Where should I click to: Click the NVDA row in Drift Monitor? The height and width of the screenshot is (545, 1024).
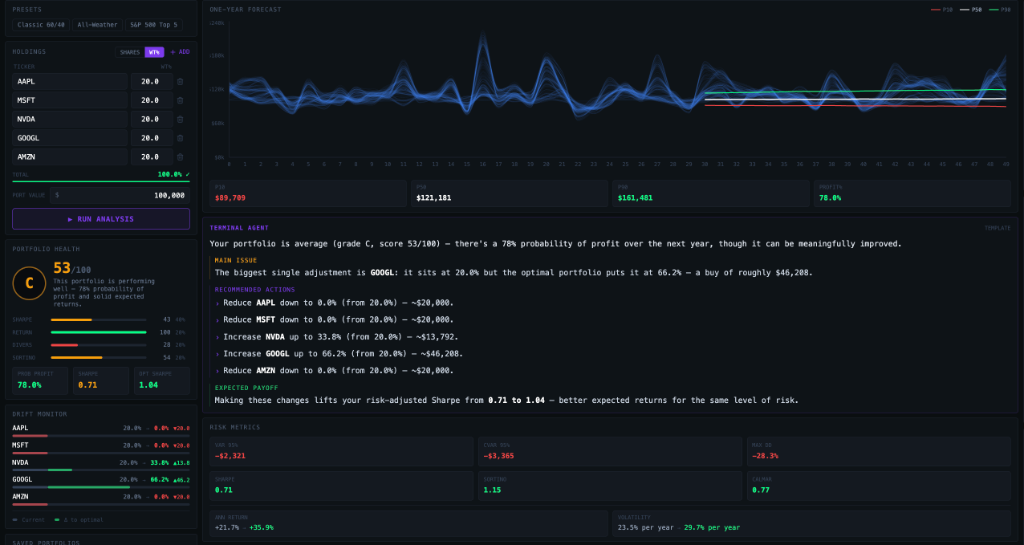pos(101,465)
